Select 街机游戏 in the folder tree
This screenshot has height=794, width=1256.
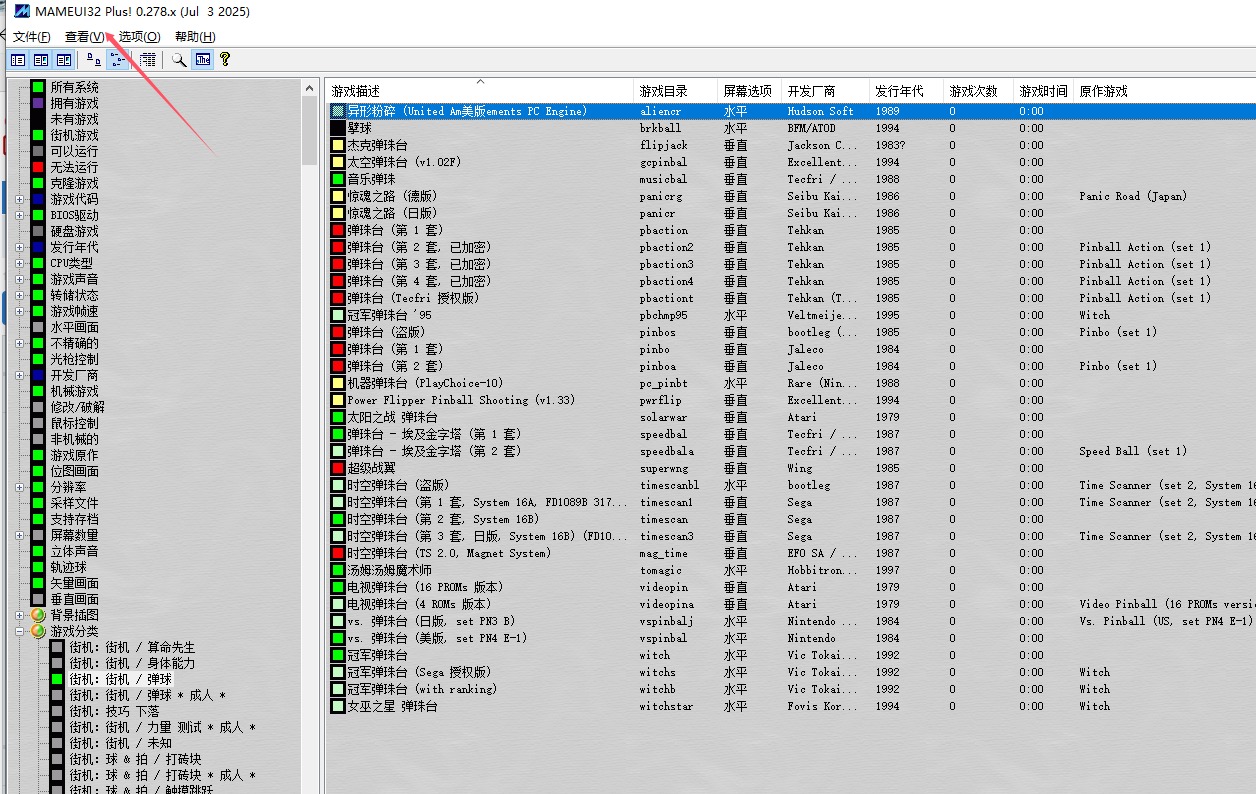(x=75, y=135)
